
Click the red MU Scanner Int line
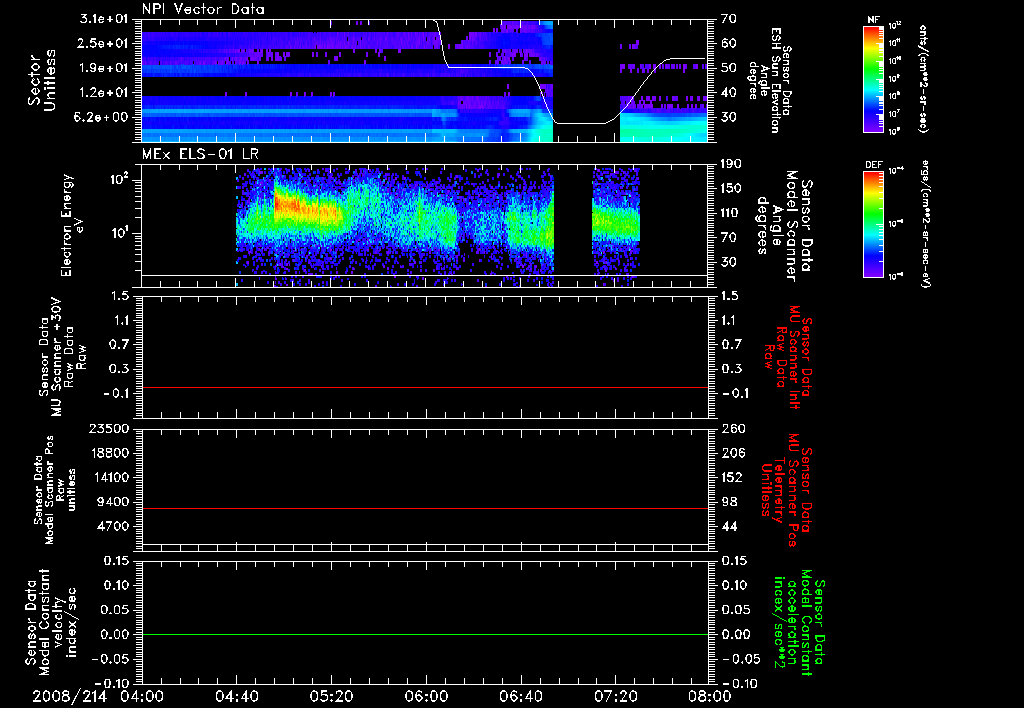click(425, 387)
